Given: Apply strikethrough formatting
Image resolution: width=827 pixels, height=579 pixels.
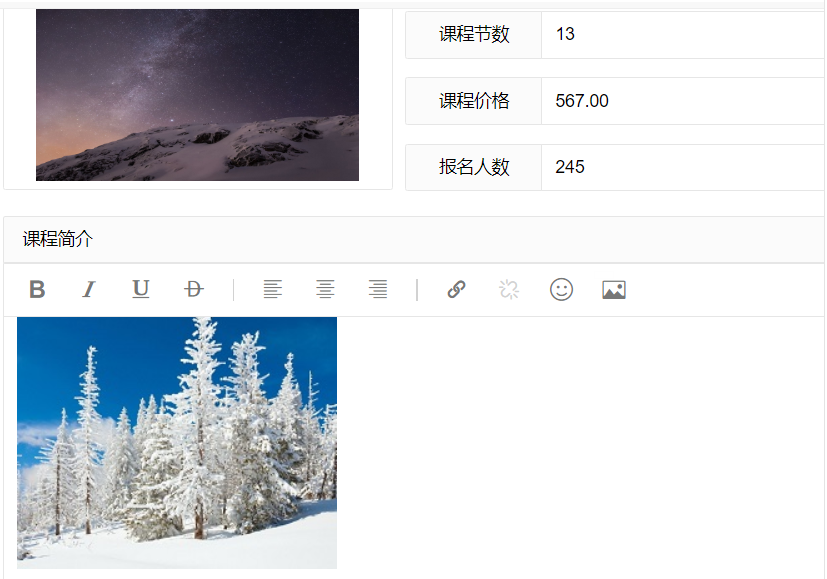Looking at the screenshot, I should 194,290.
